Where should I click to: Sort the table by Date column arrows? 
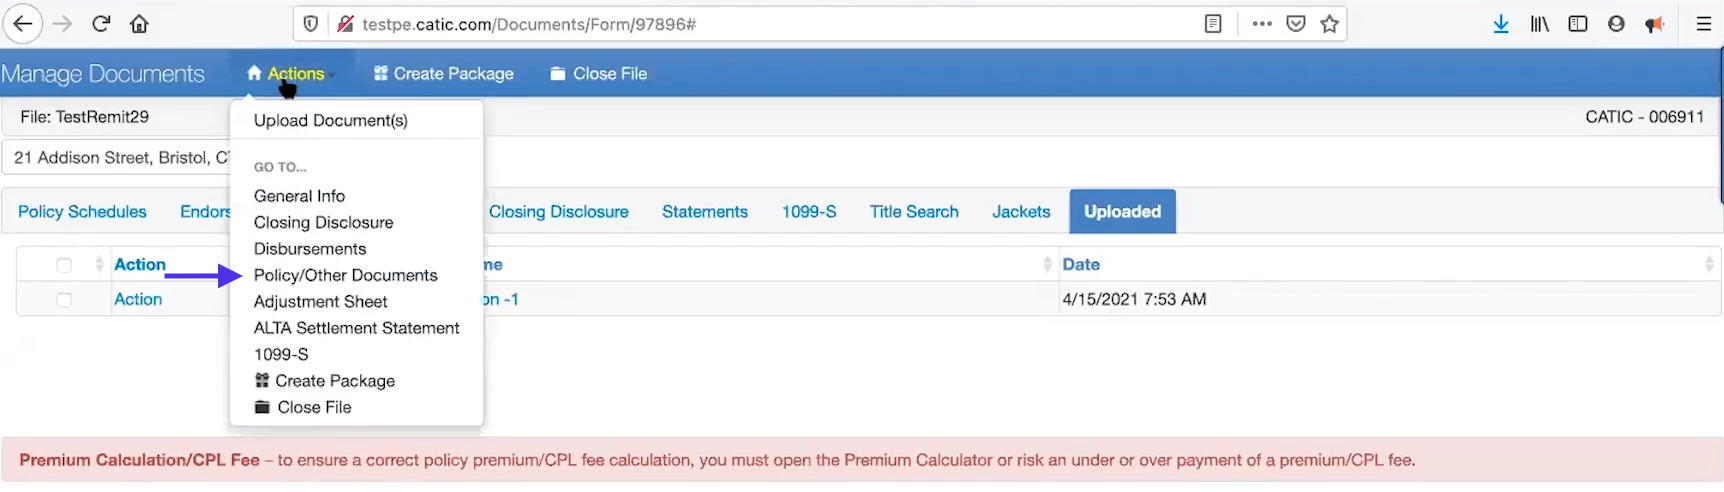(1708, 264)
